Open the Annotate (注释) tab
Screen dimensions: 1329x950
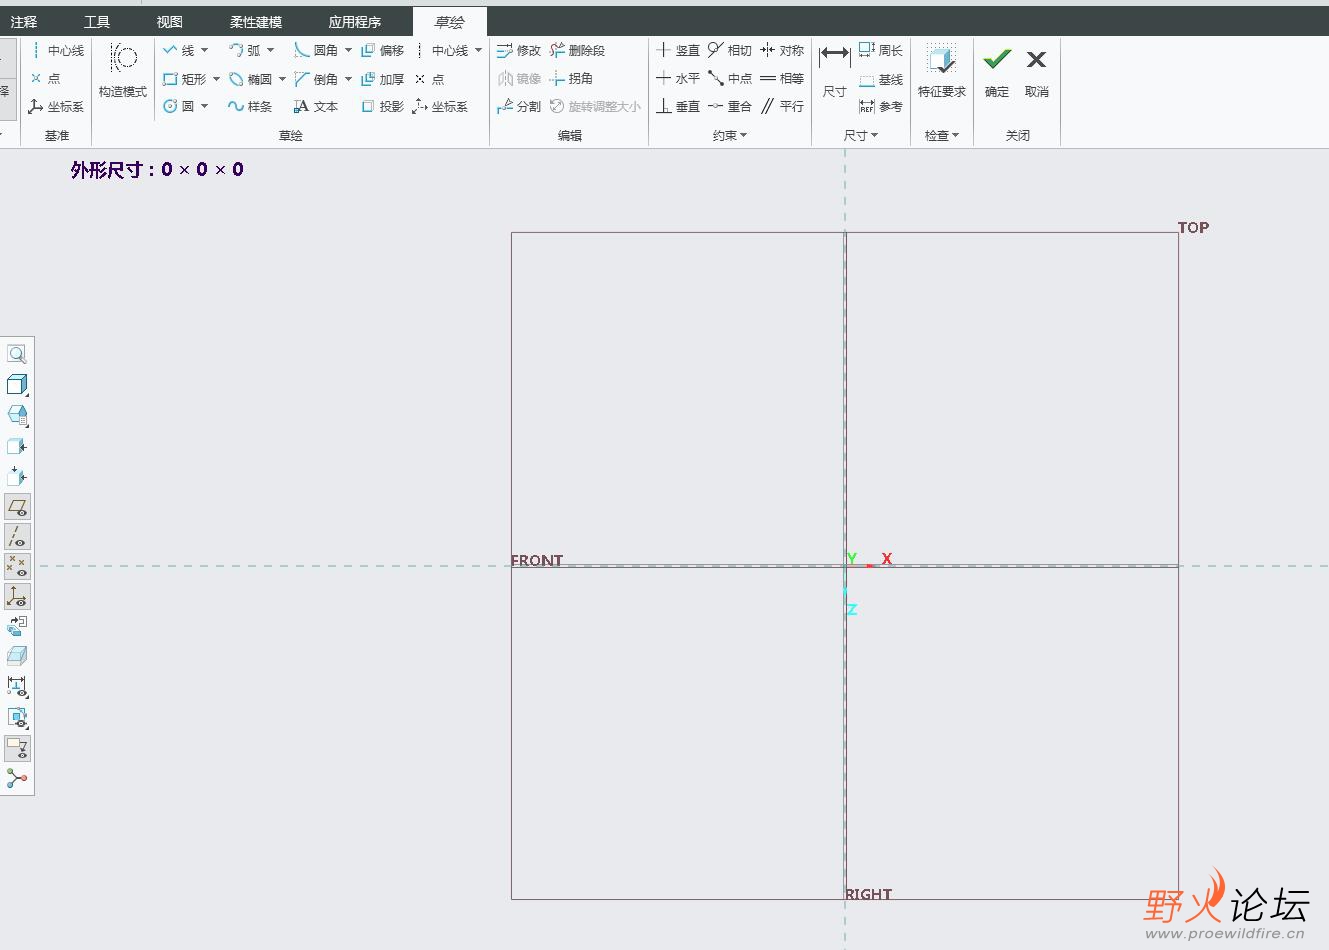(24, 21)
